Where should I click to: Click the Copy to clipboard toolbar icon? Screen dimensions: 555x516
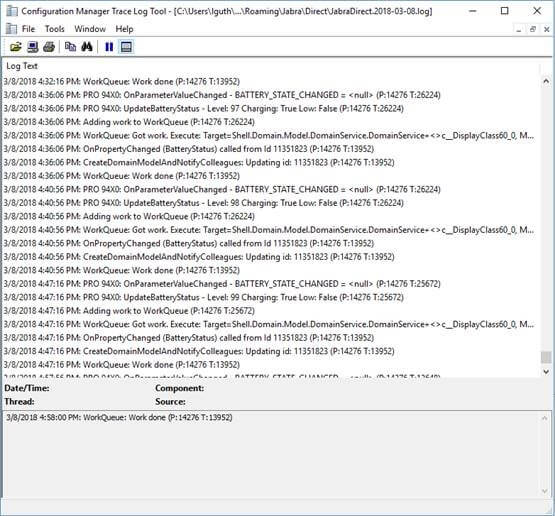pyautogui.click(x=70, y=47)
